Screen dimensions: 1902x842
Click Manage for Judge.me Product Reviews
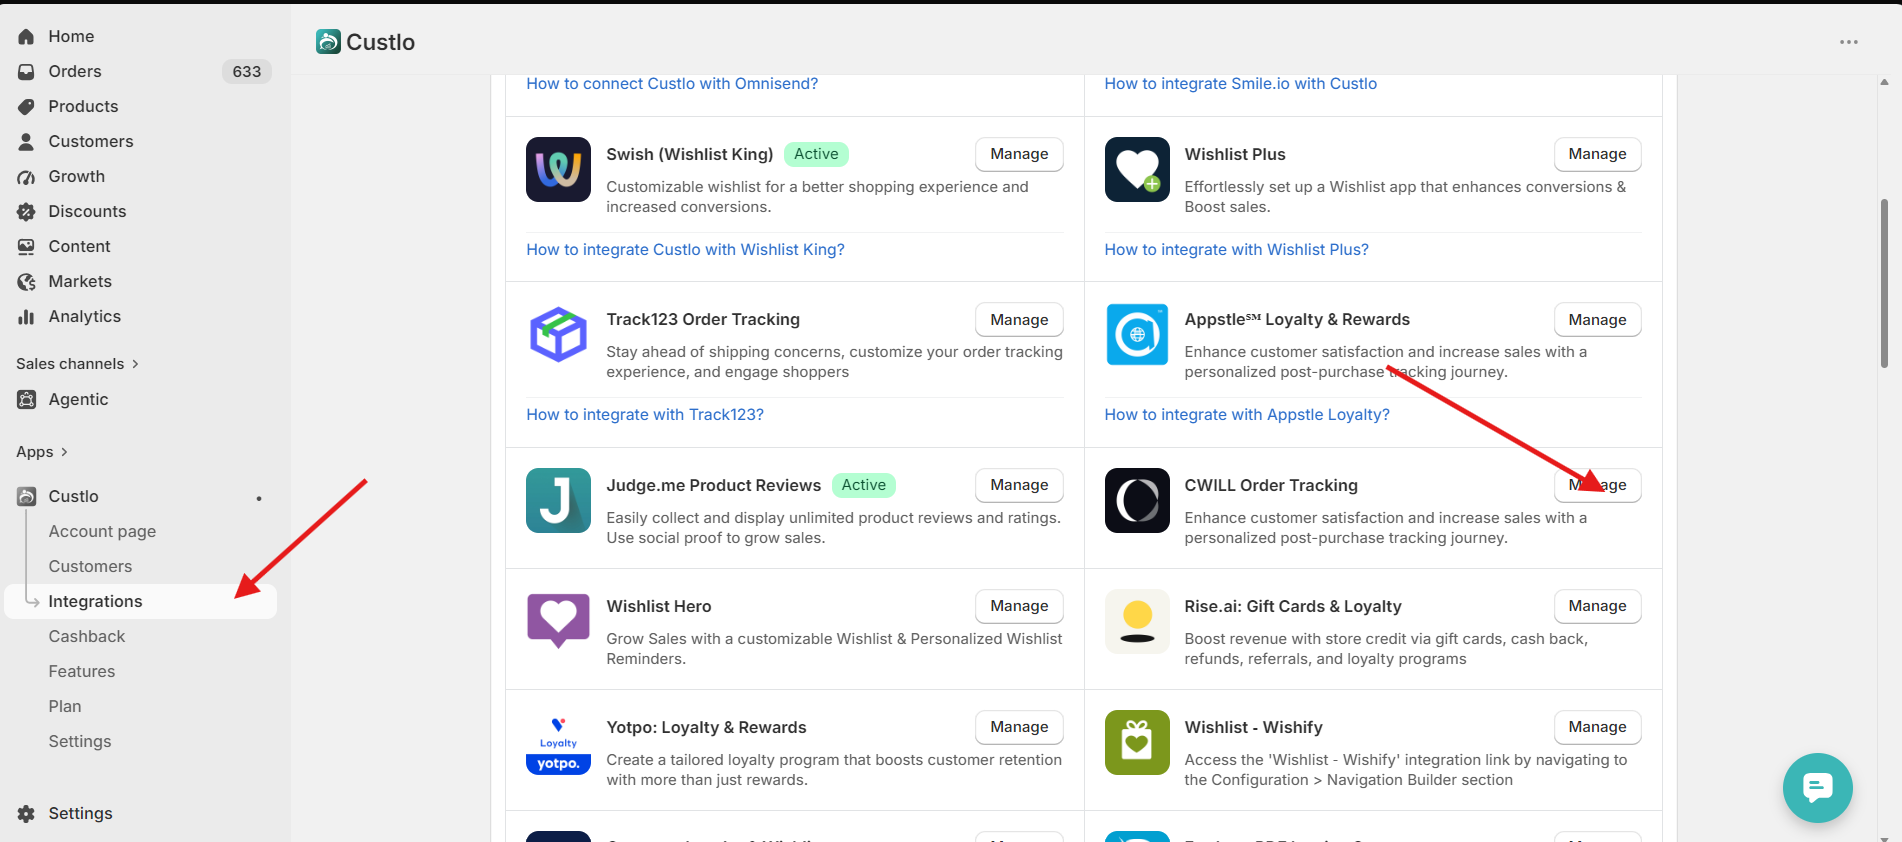tap(1019, 485)
